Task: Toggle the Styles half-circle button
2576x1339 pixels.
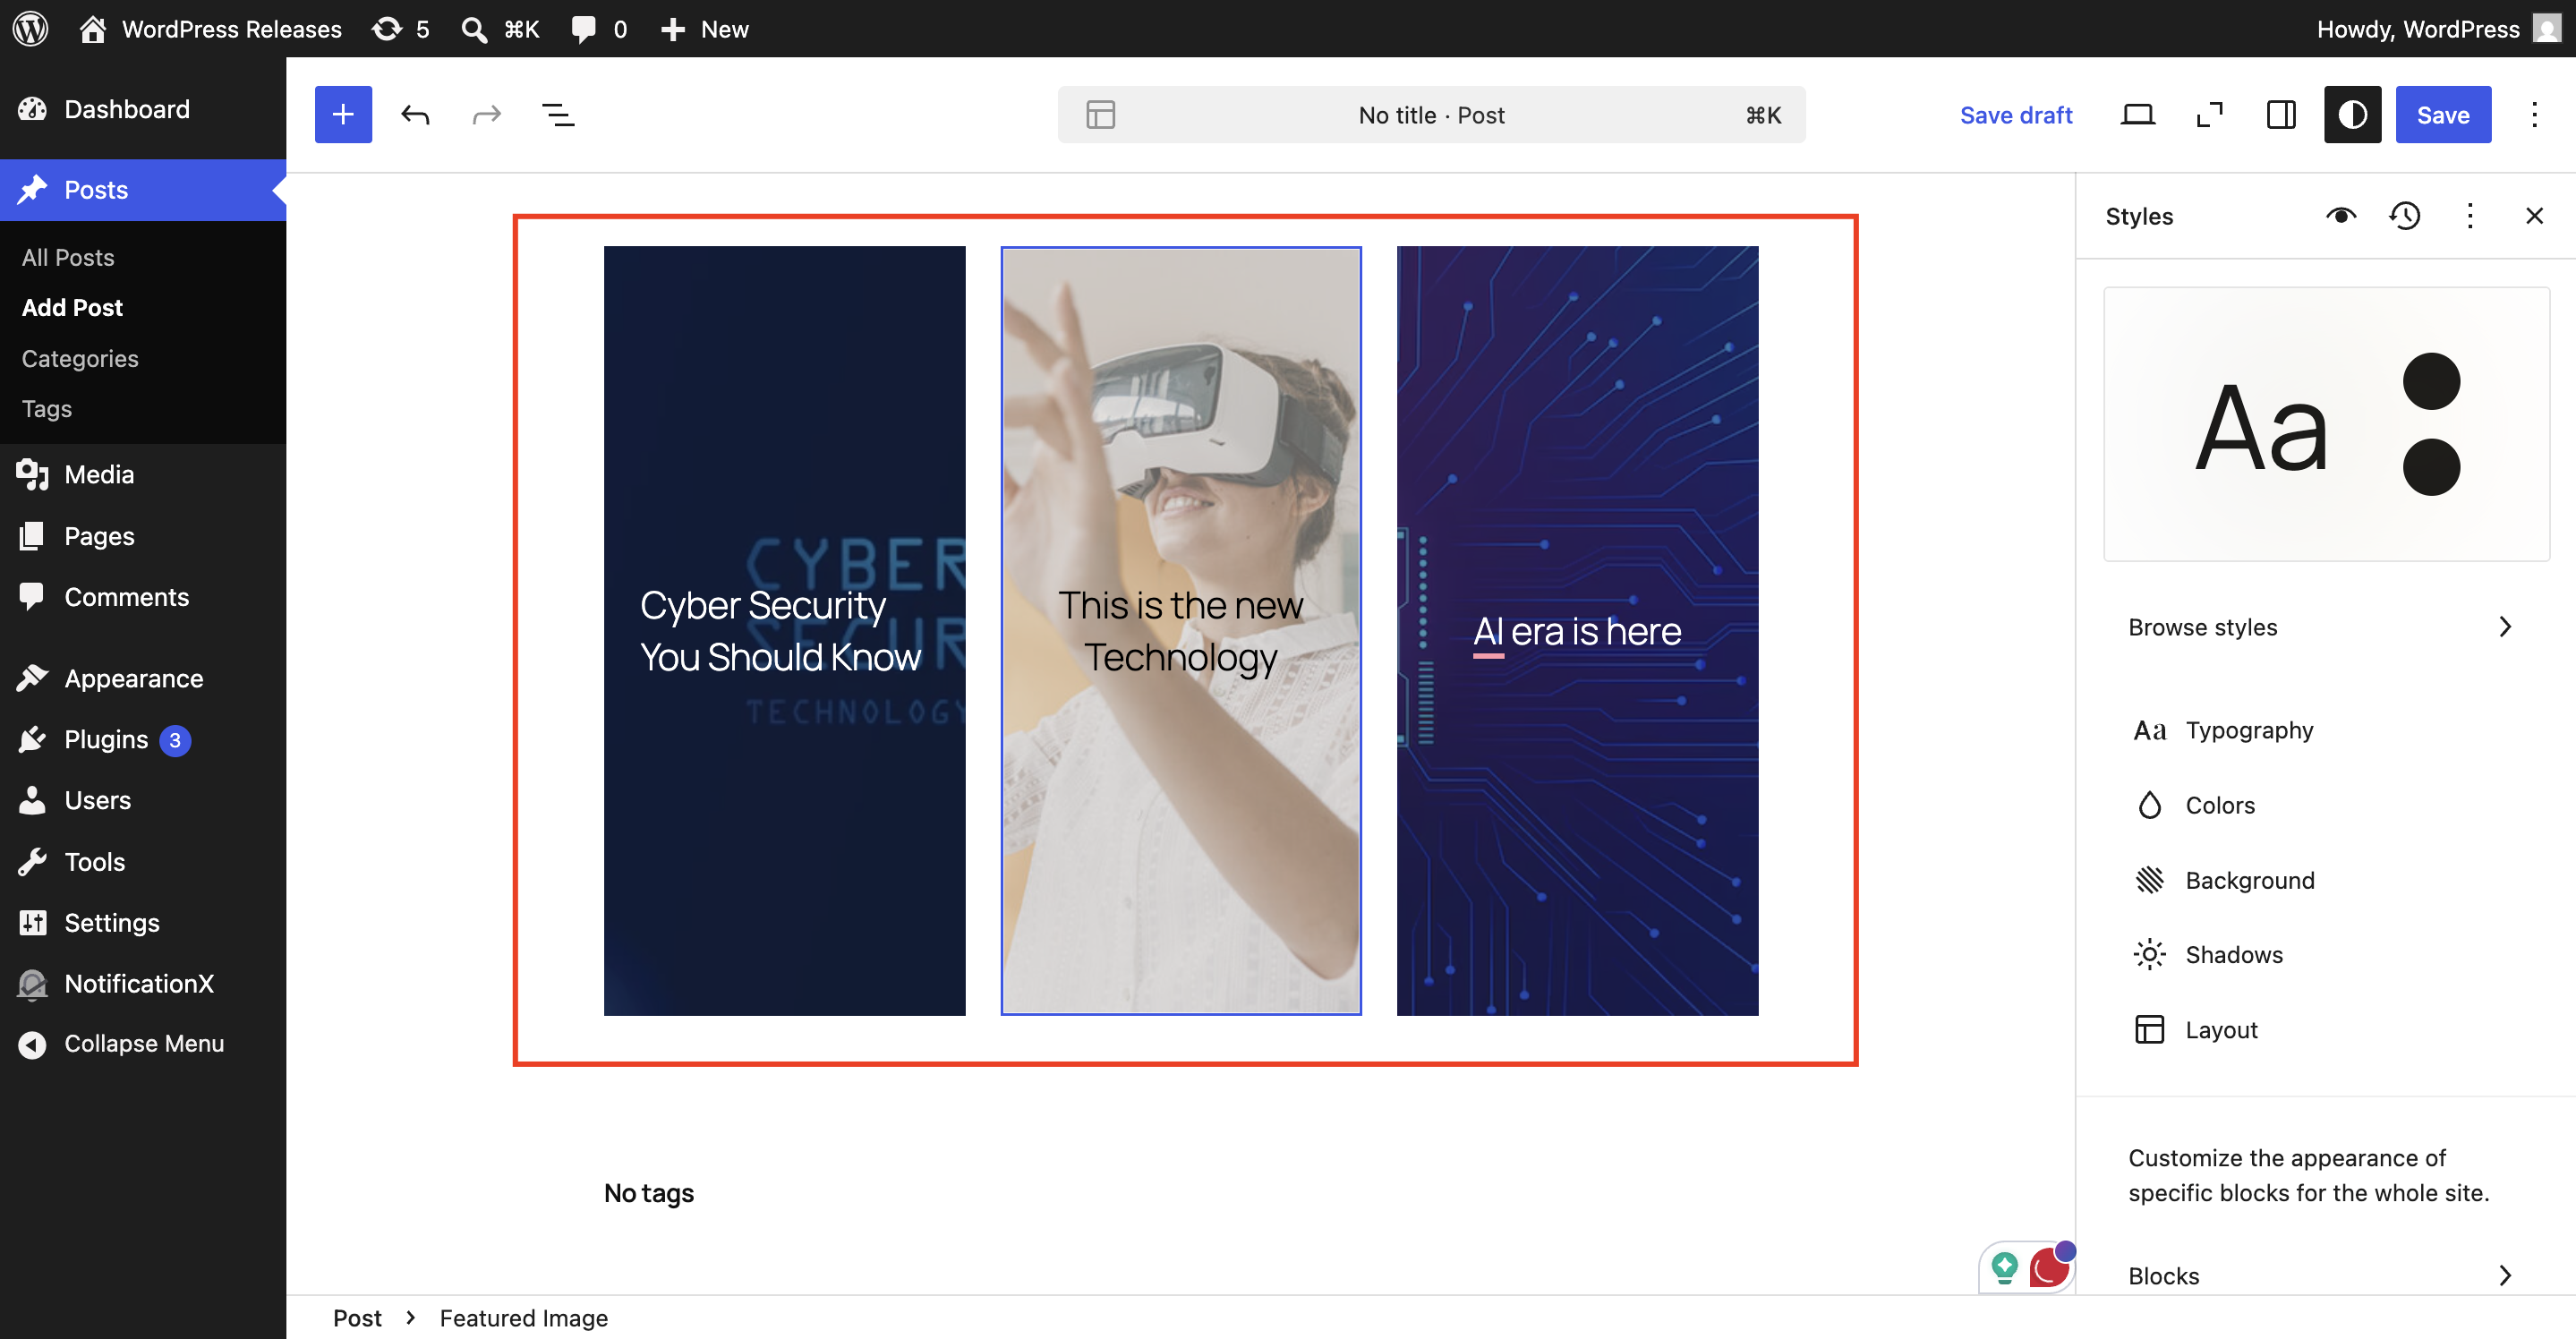Action: [2352, 115]
